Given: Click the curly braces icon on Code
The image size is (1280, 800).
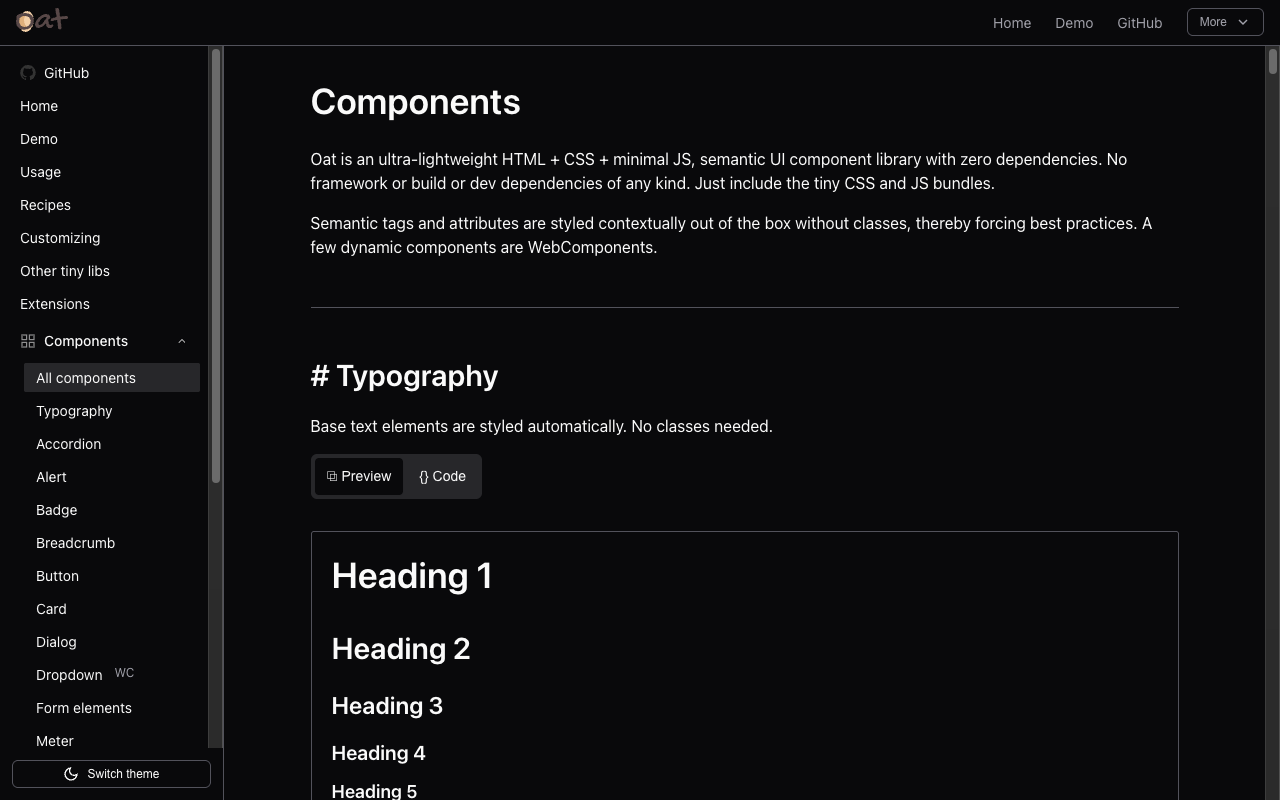Looking at the screenshot, I should [423, 476].
